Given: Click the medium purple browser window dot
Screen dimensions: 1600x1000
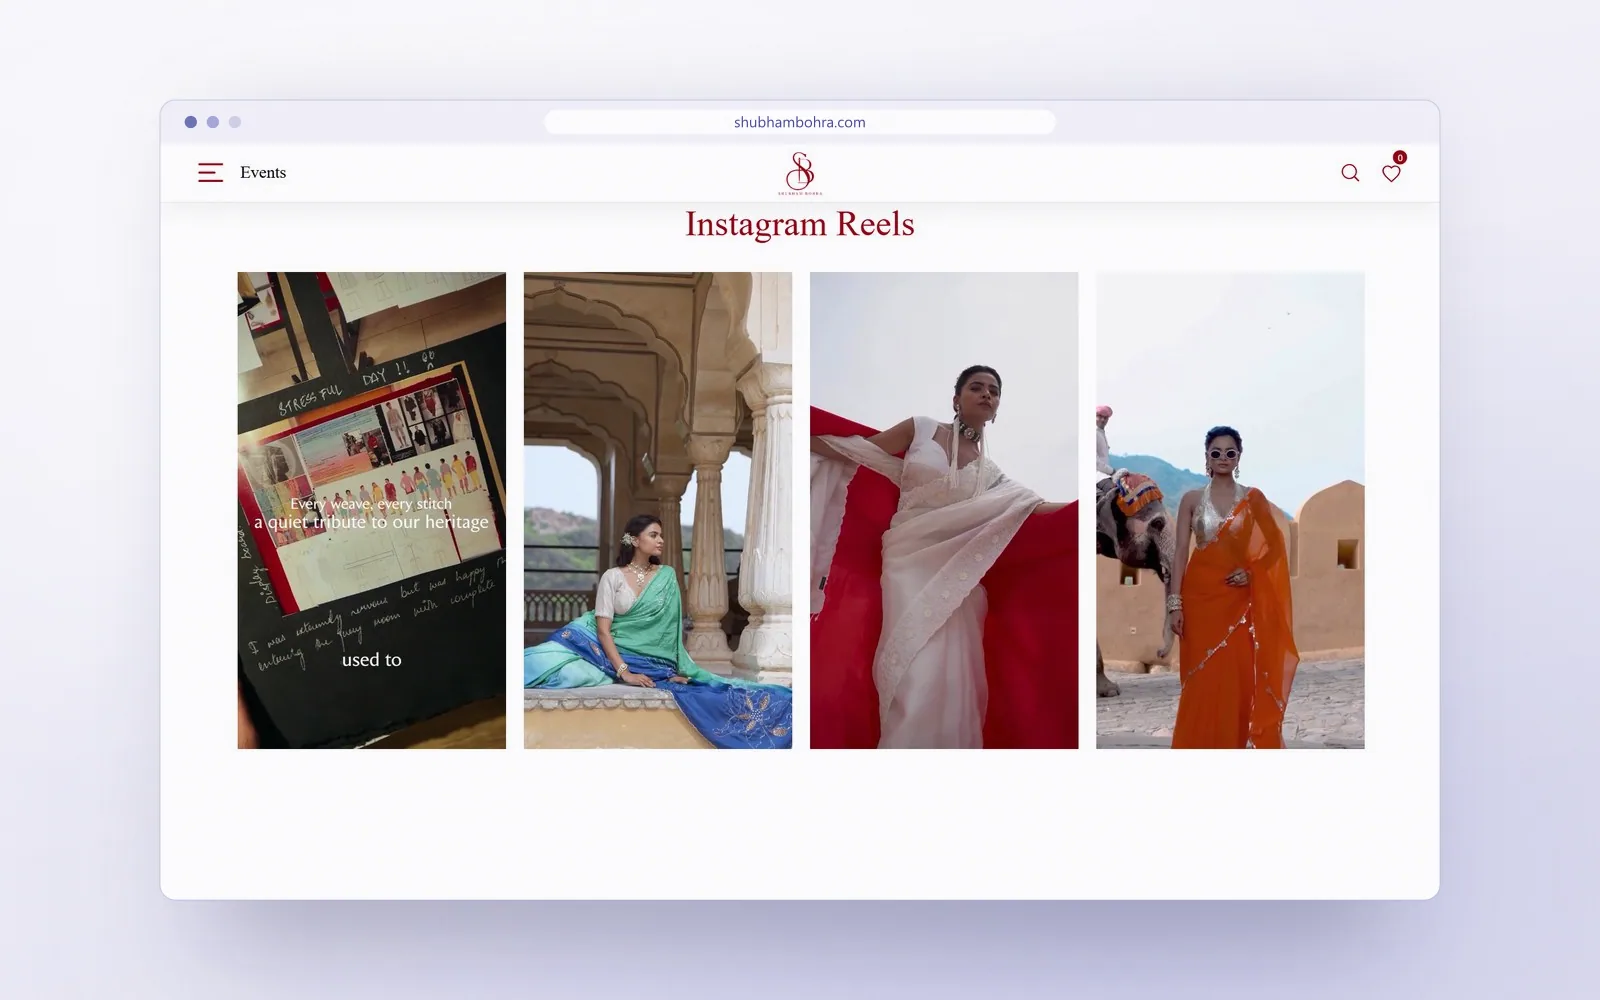Looking at the screenshot, I should tap(213, 122).
